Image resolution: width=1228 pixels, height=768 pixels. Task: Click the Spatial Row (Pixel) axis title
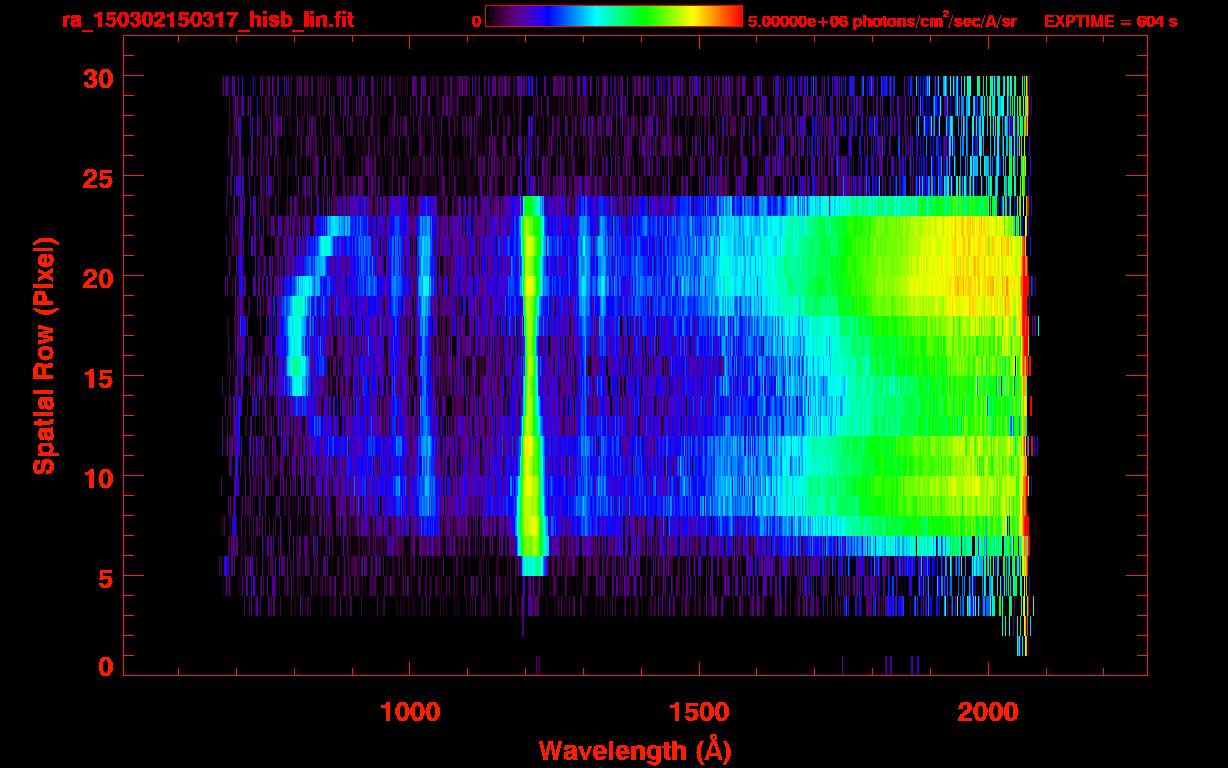(45, 355)
